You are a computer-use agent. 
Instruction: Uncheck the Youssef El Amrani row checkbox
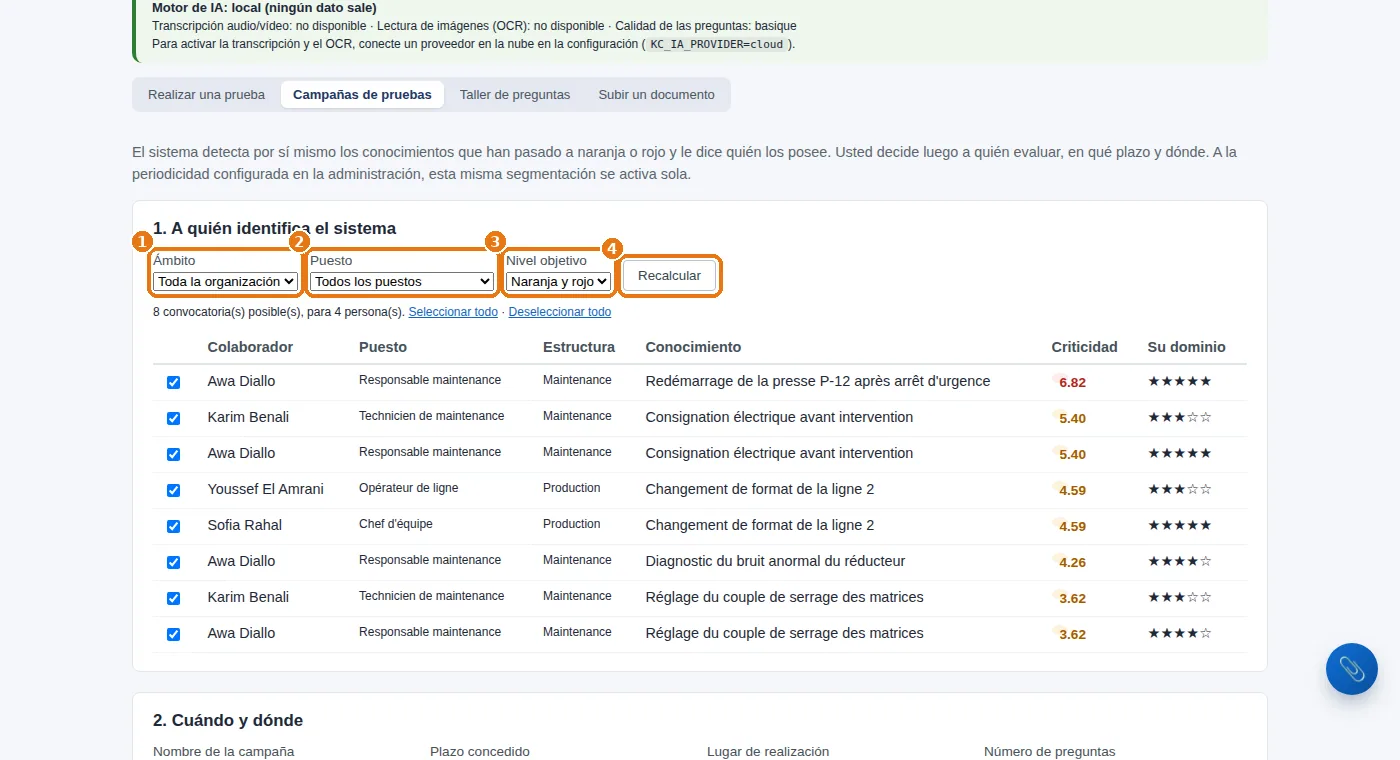pyautogui.click(x=173, y=490)
